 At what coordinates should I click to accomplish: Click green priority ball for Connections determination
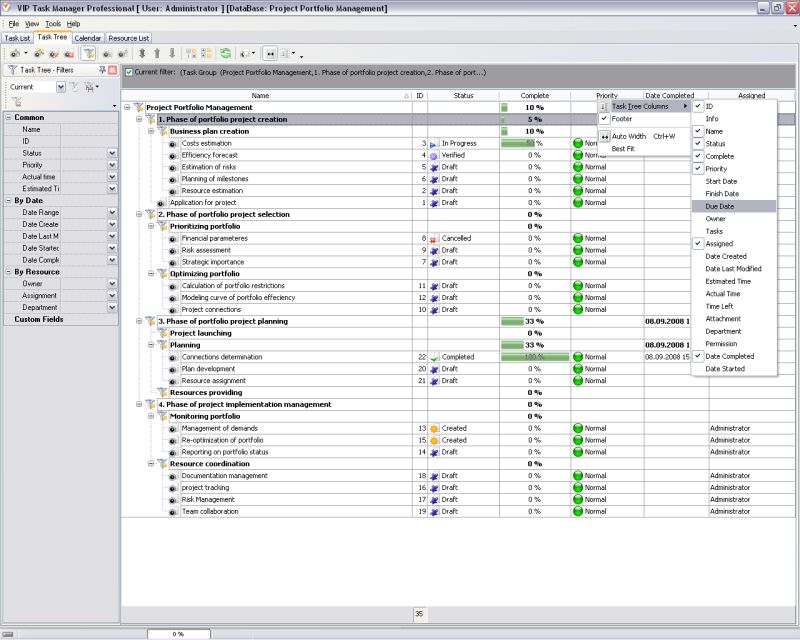pos(578,357)
